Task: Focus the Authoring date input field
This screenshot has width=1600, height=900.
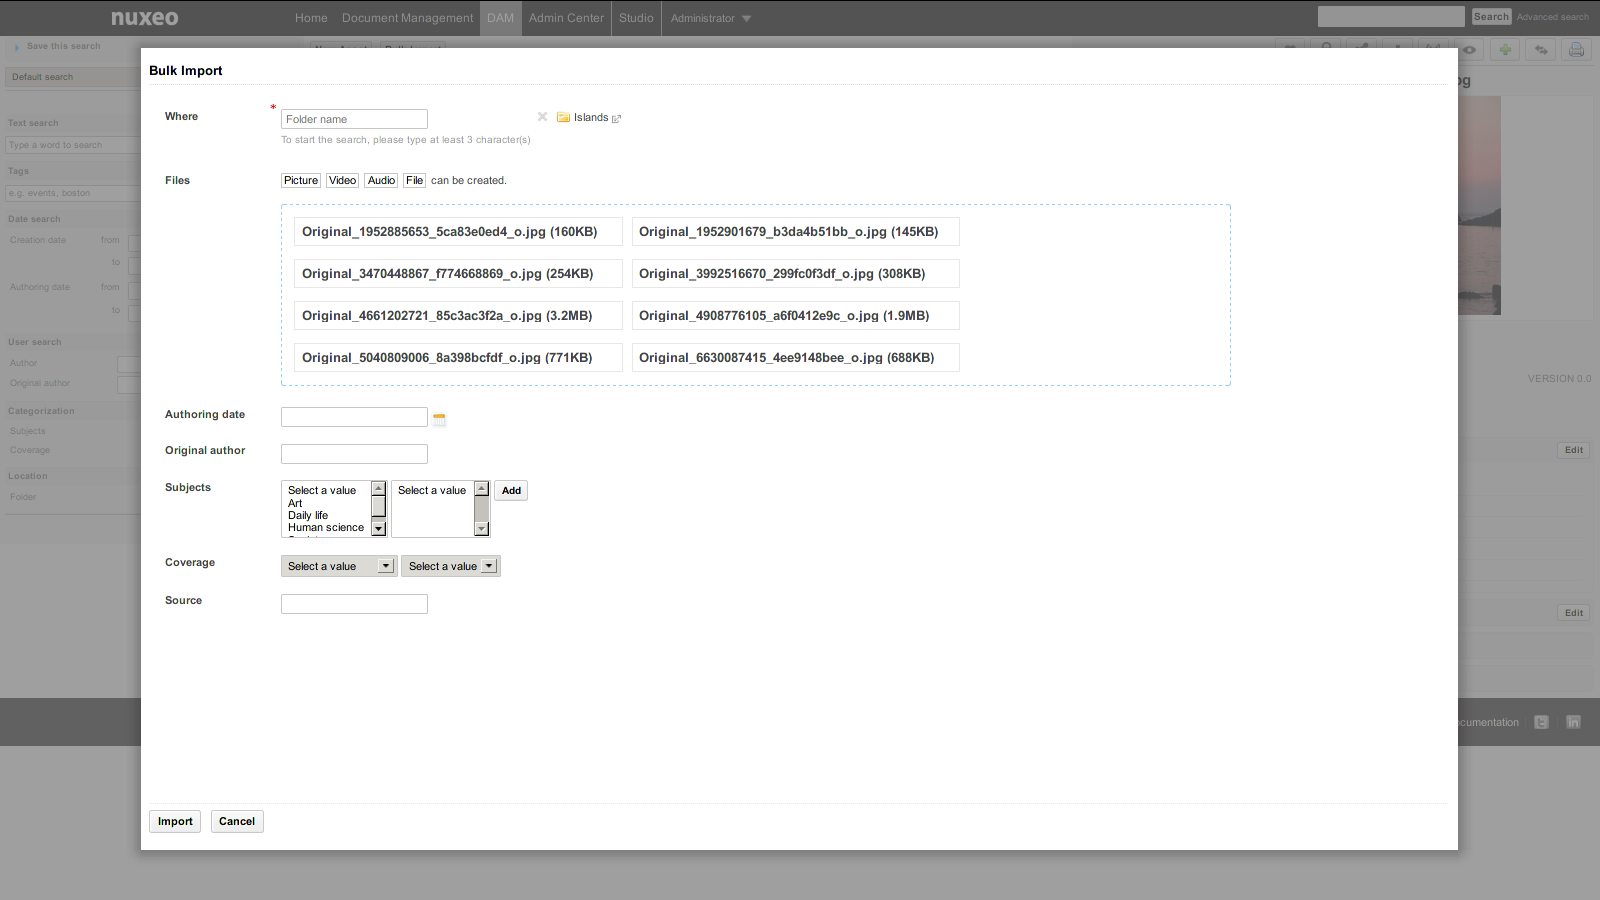Action: point(354,417)
